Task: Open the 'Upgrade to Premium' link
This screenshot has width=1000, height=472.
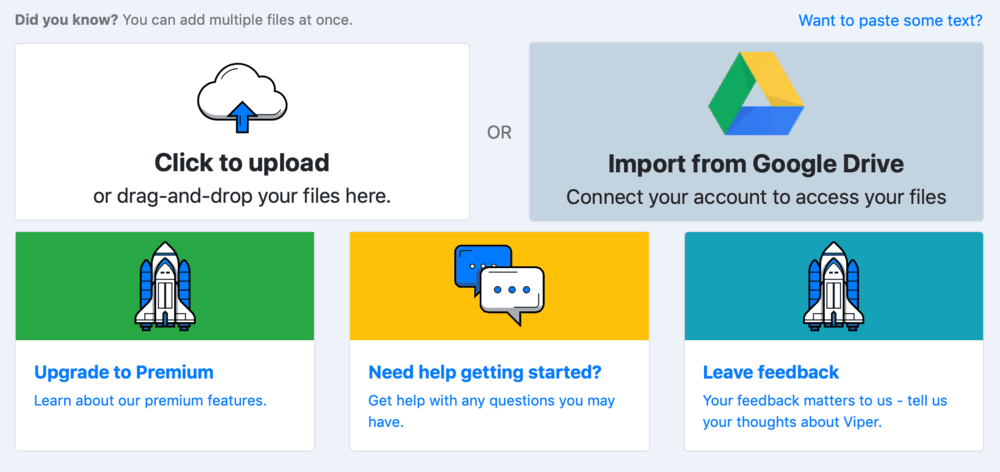Action: [124, 372]
